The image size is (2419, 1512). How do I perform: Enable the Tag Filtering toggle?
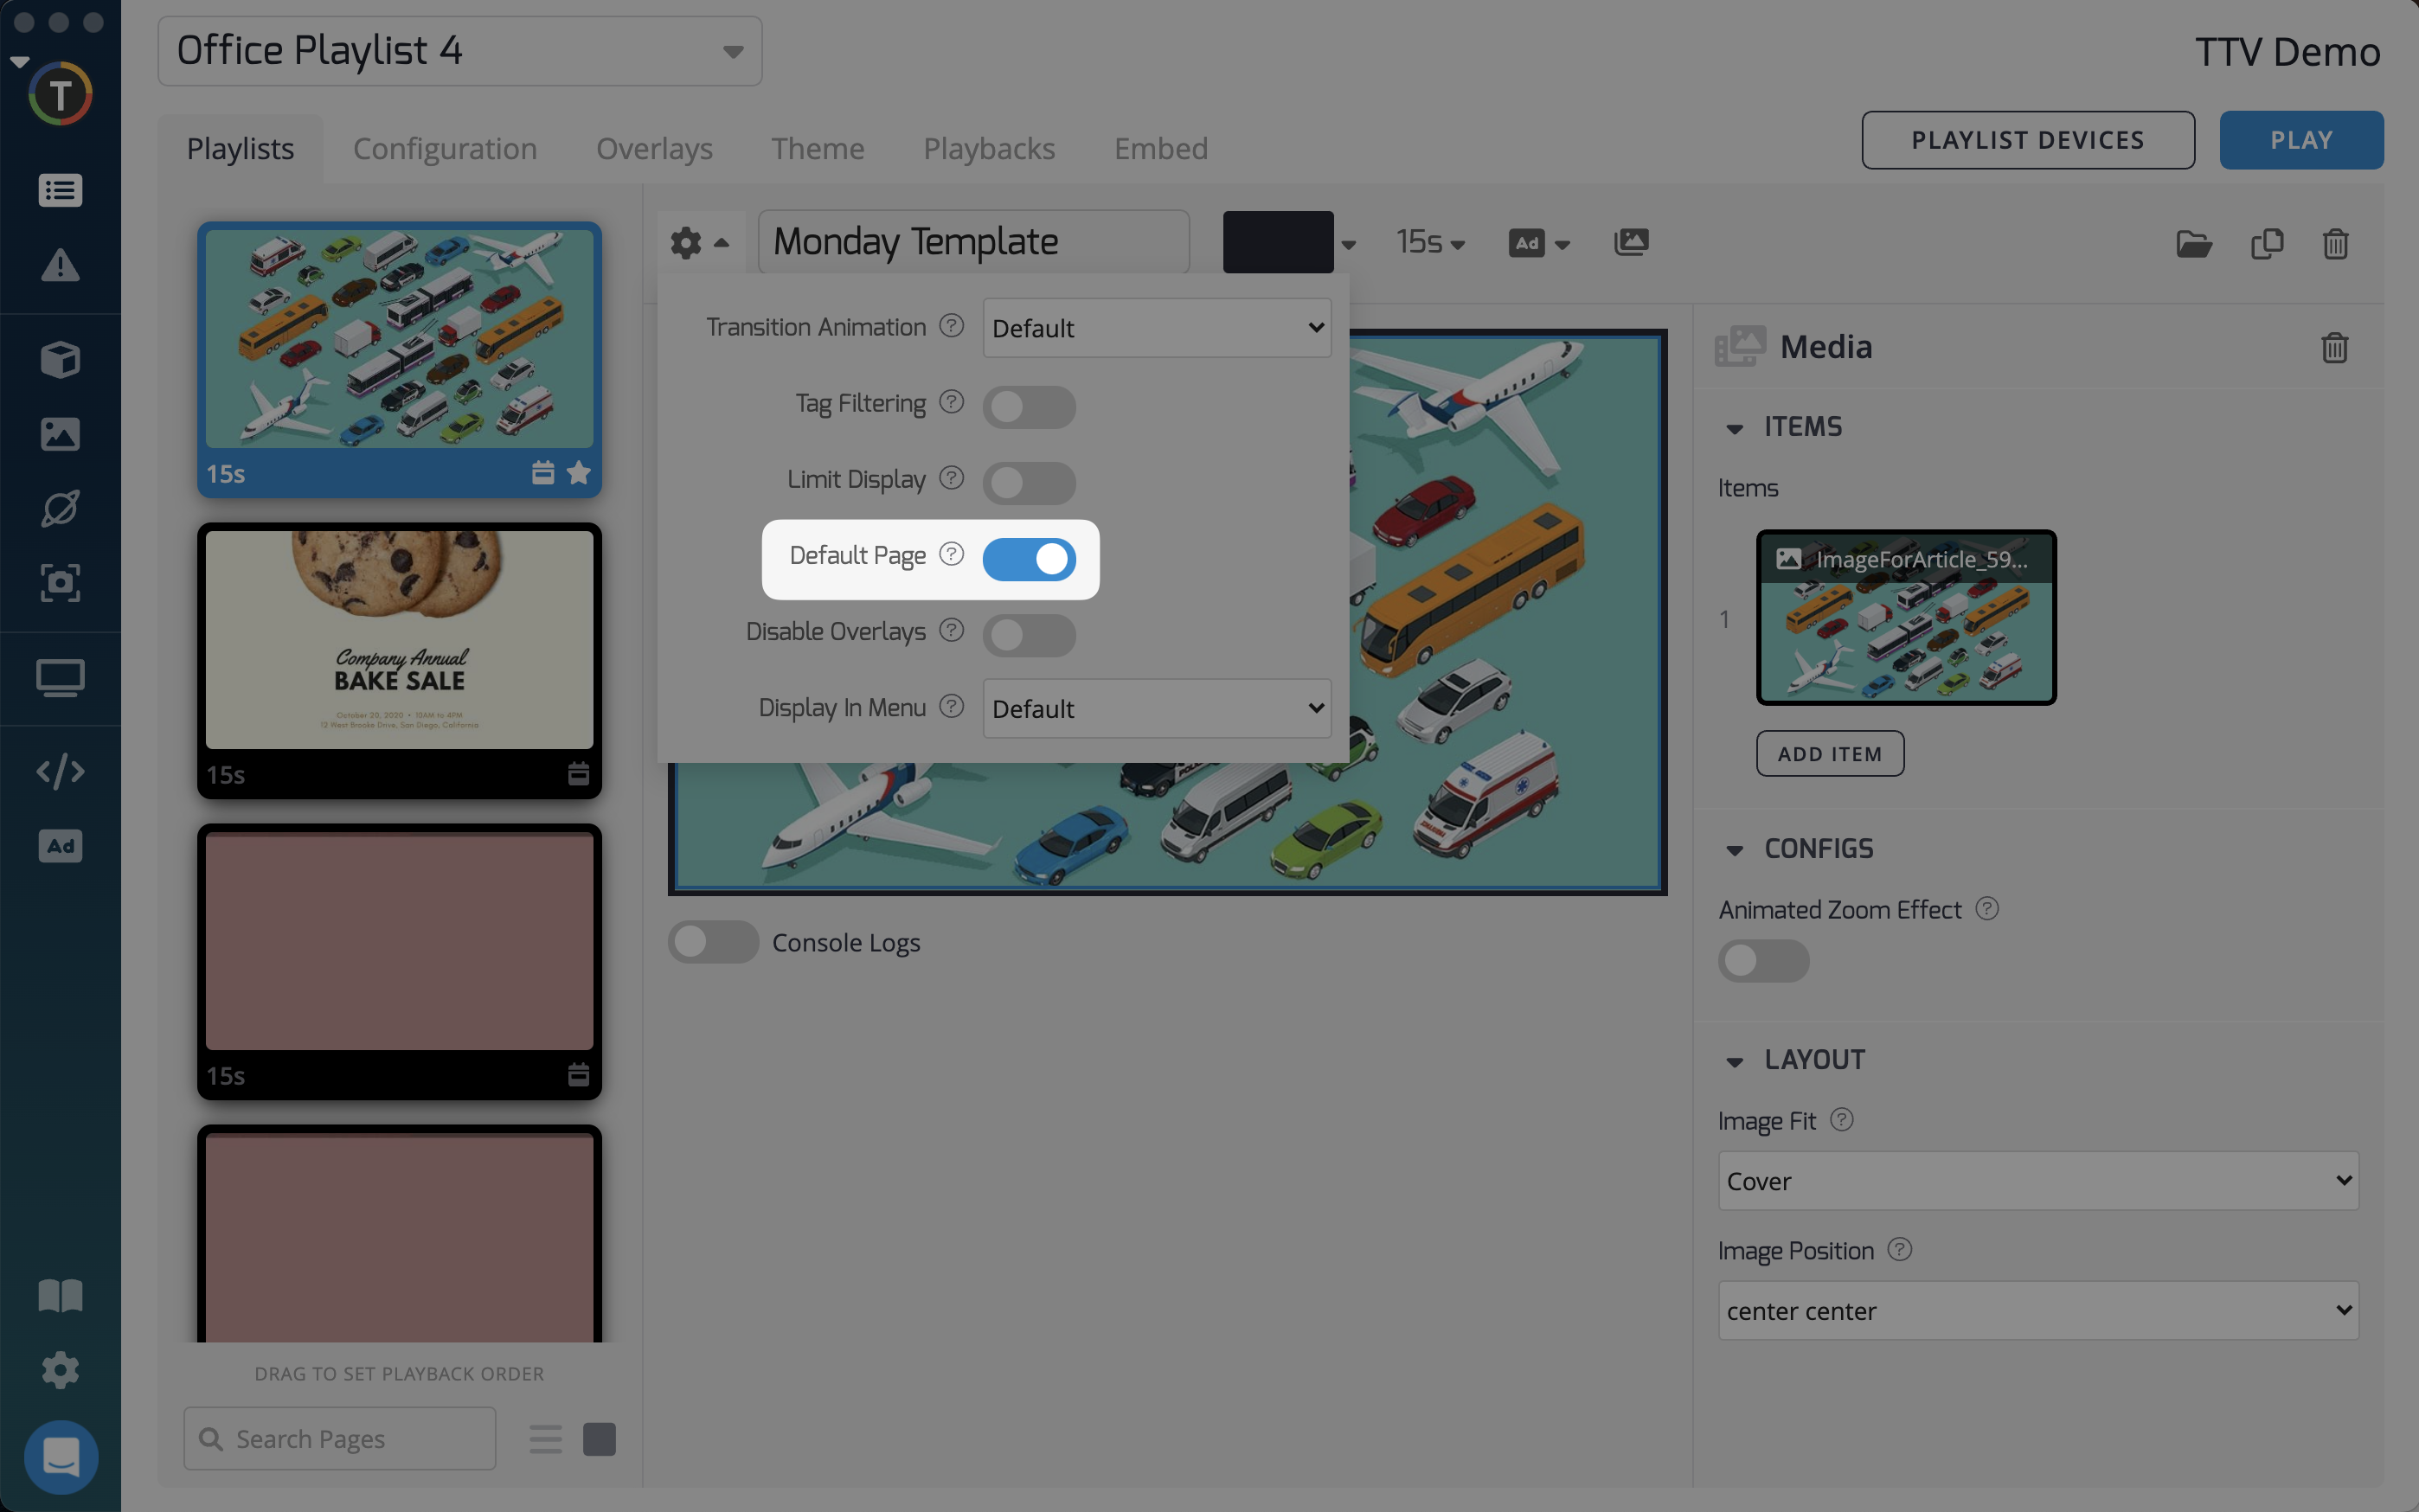1028,407
